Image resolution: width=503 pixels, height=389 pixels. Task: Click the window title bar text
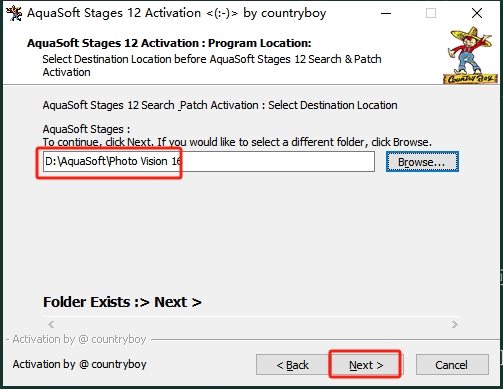[x=176, y=13]
